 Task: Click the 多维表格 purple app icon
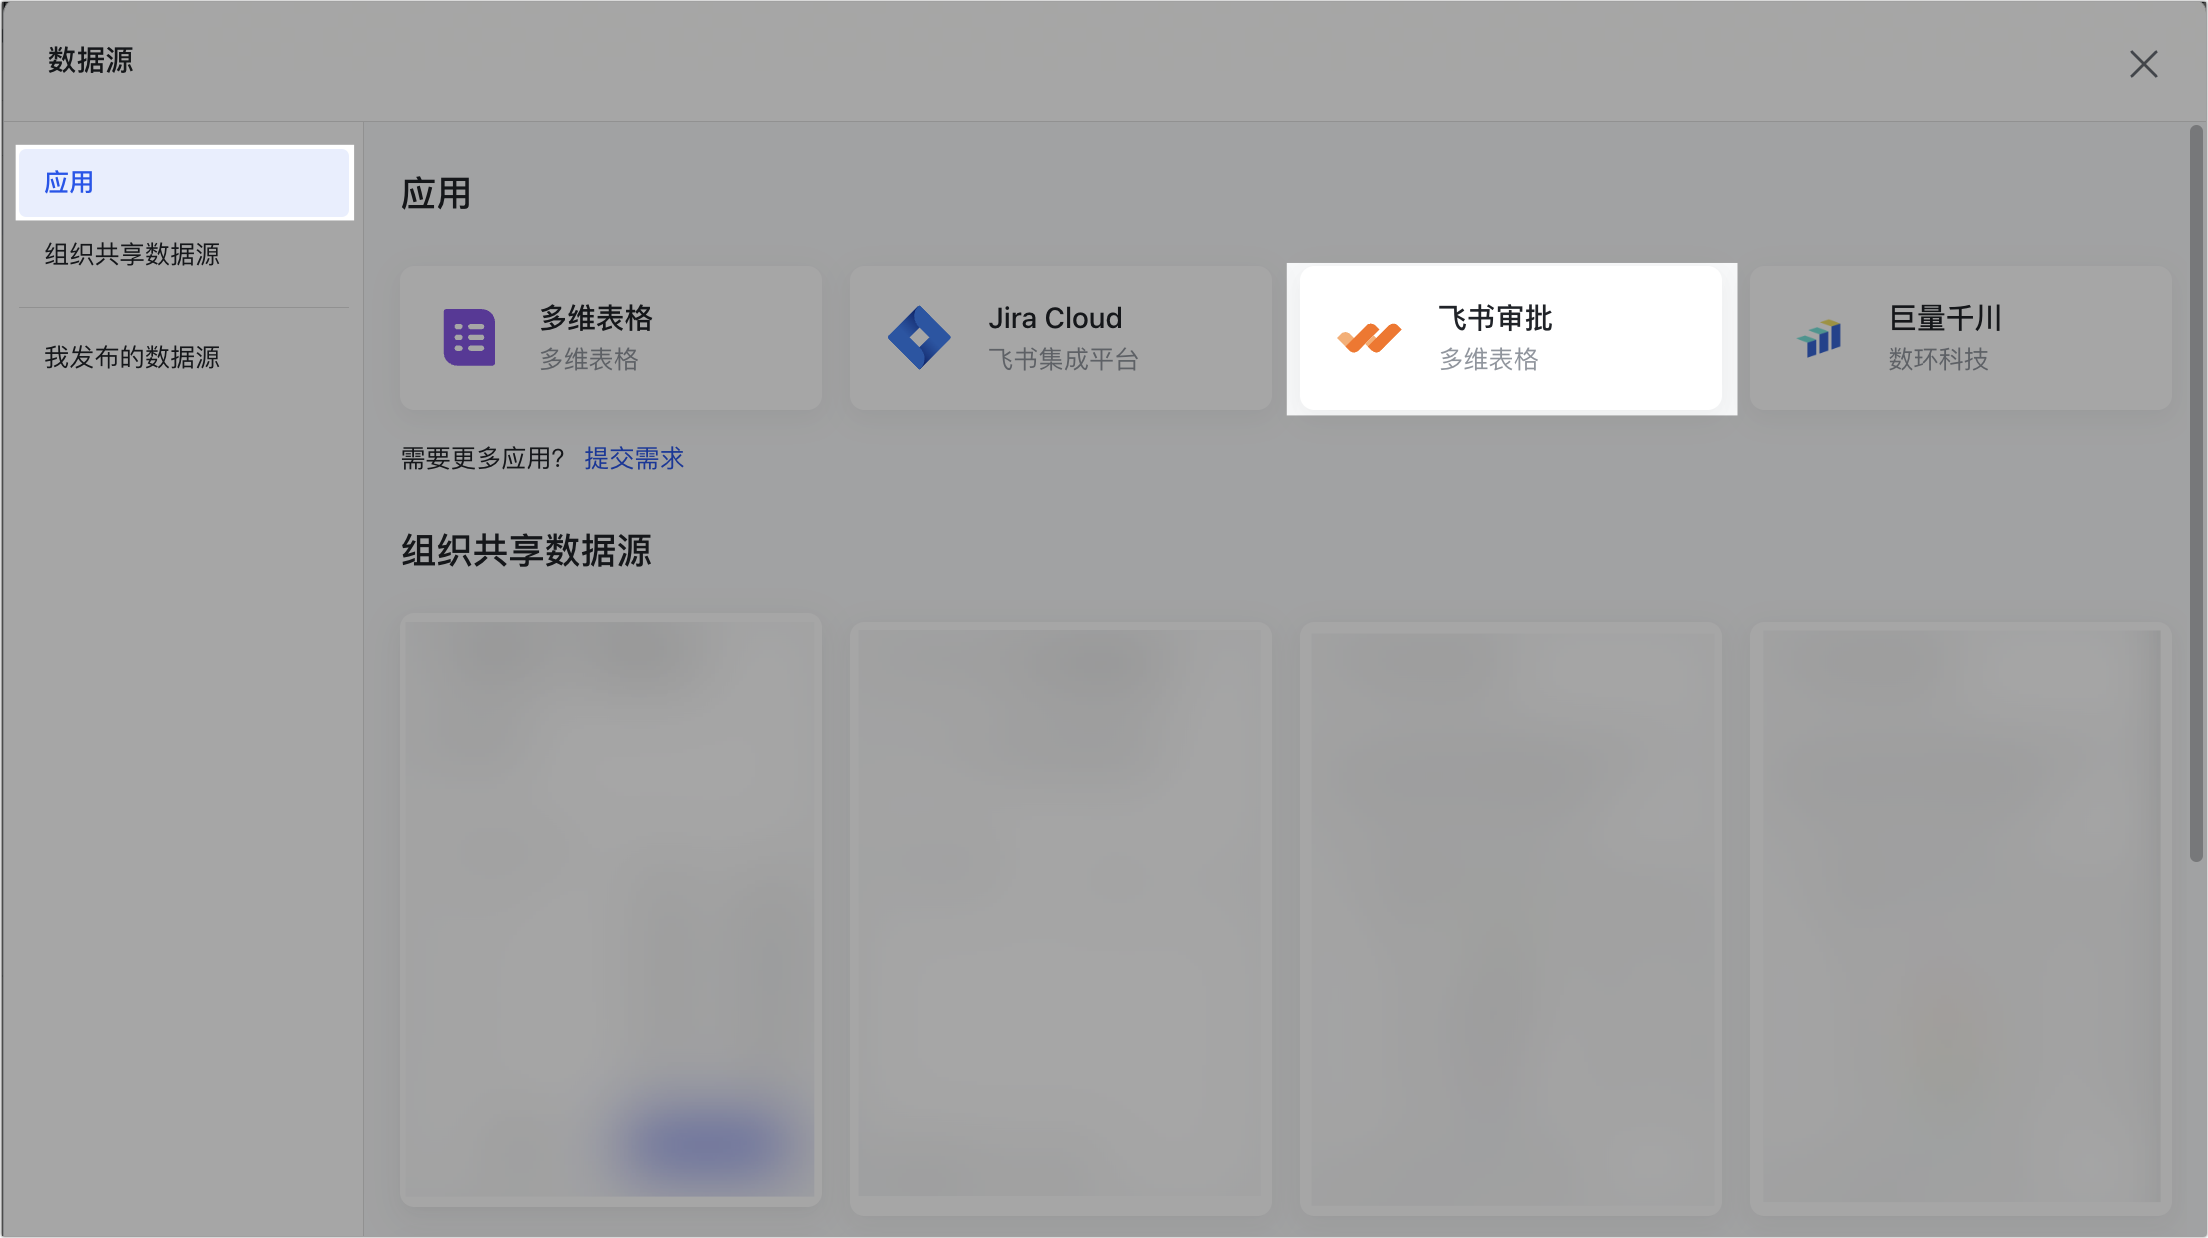pyautogui.click(x=469, y=338)
